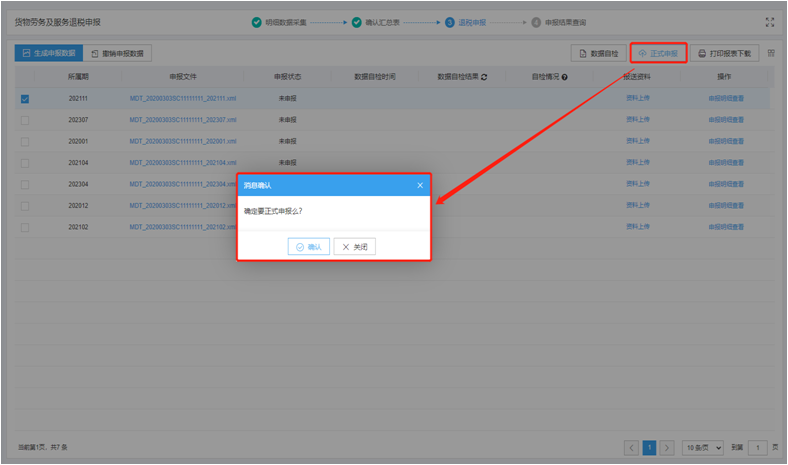Select step 明细数据采集 in the progress bar

click(x=279, y=22)
